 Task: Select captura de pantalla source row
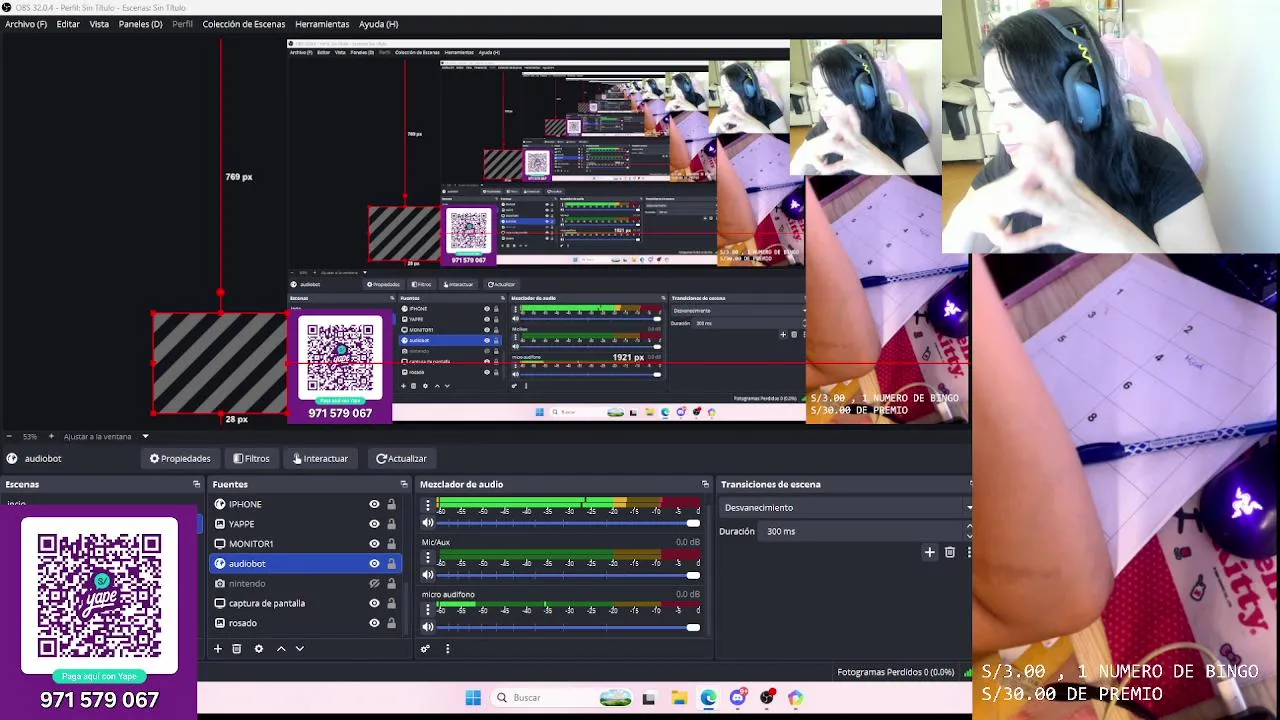(x=304, y=603)
